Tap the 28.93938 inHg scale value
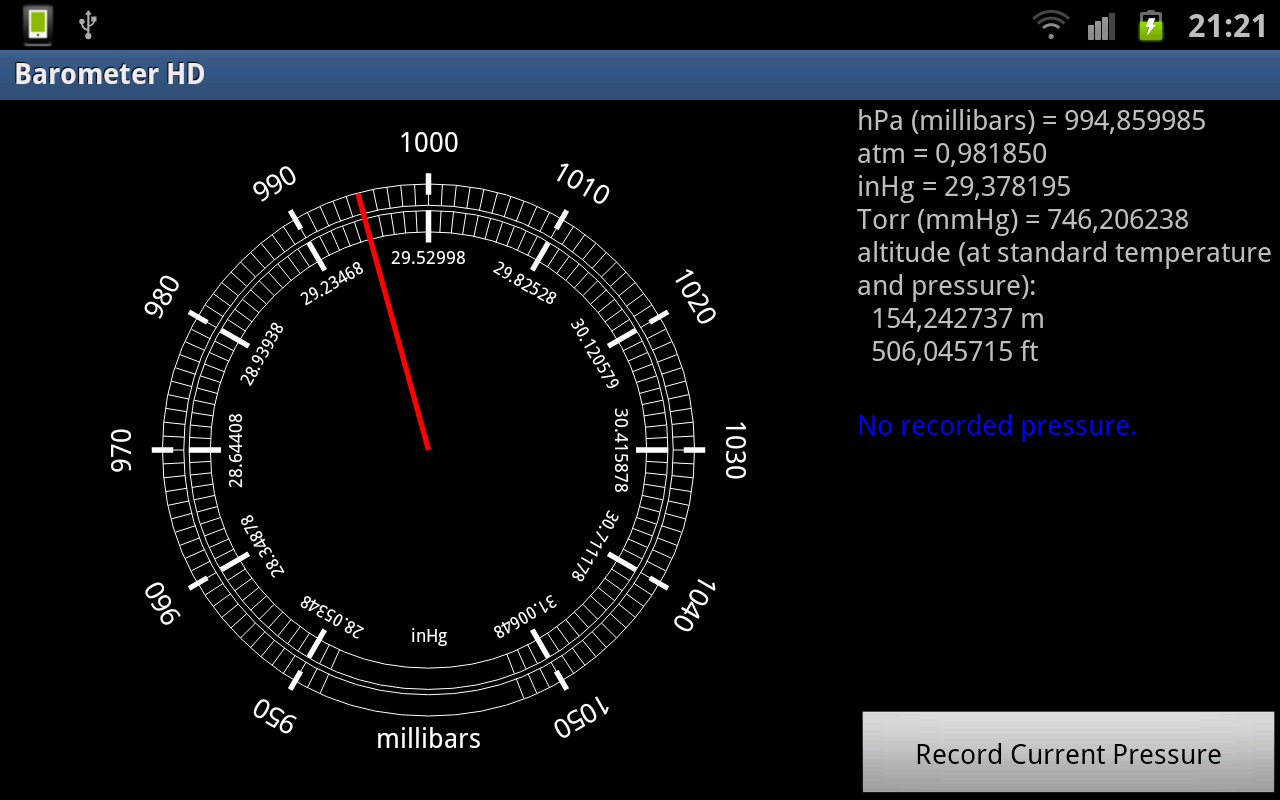 pyautogui.click(x=262, y=354)
